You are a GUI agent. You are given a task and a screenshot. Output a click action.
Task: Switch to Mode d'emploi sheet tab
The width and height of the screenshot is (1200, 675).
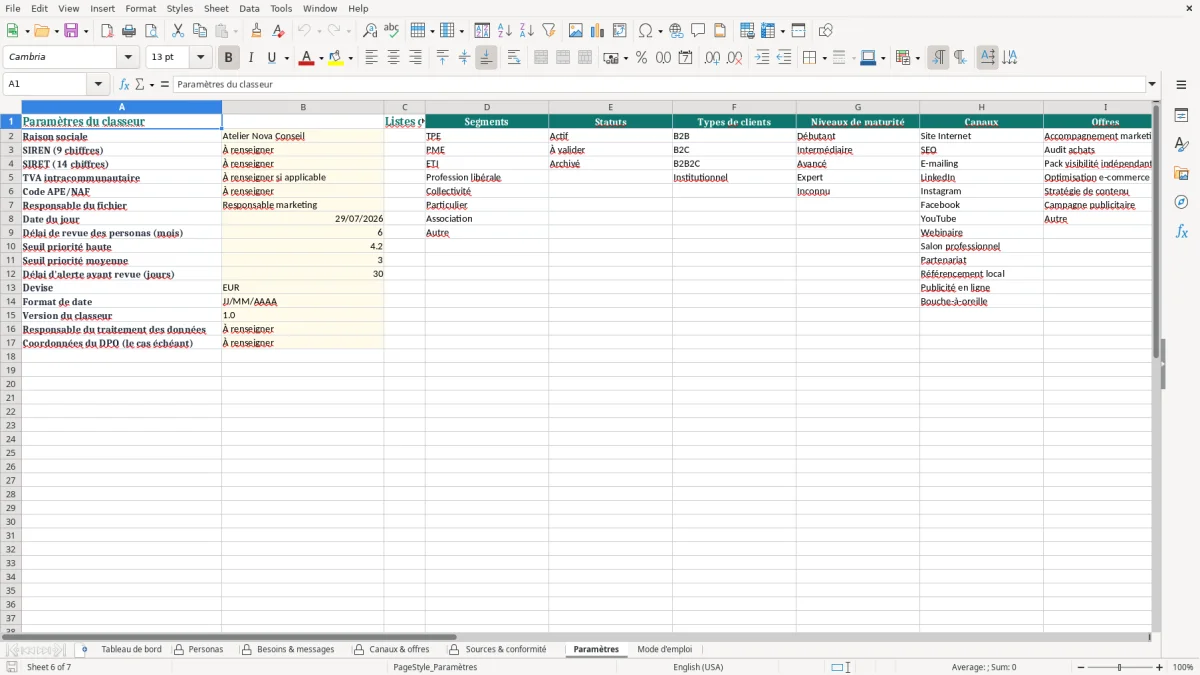click(664, 649)
